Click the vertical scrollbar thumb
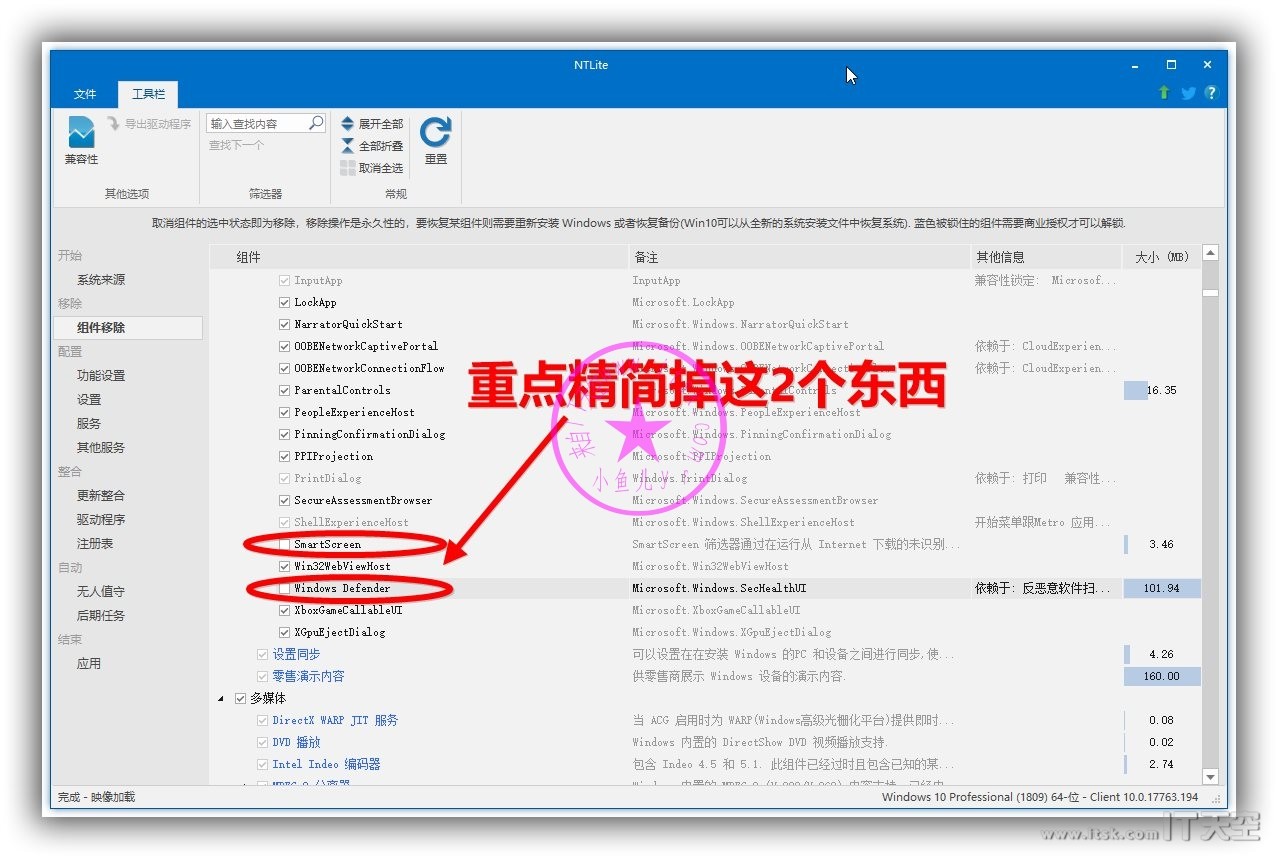 (x=1210, y=293)
